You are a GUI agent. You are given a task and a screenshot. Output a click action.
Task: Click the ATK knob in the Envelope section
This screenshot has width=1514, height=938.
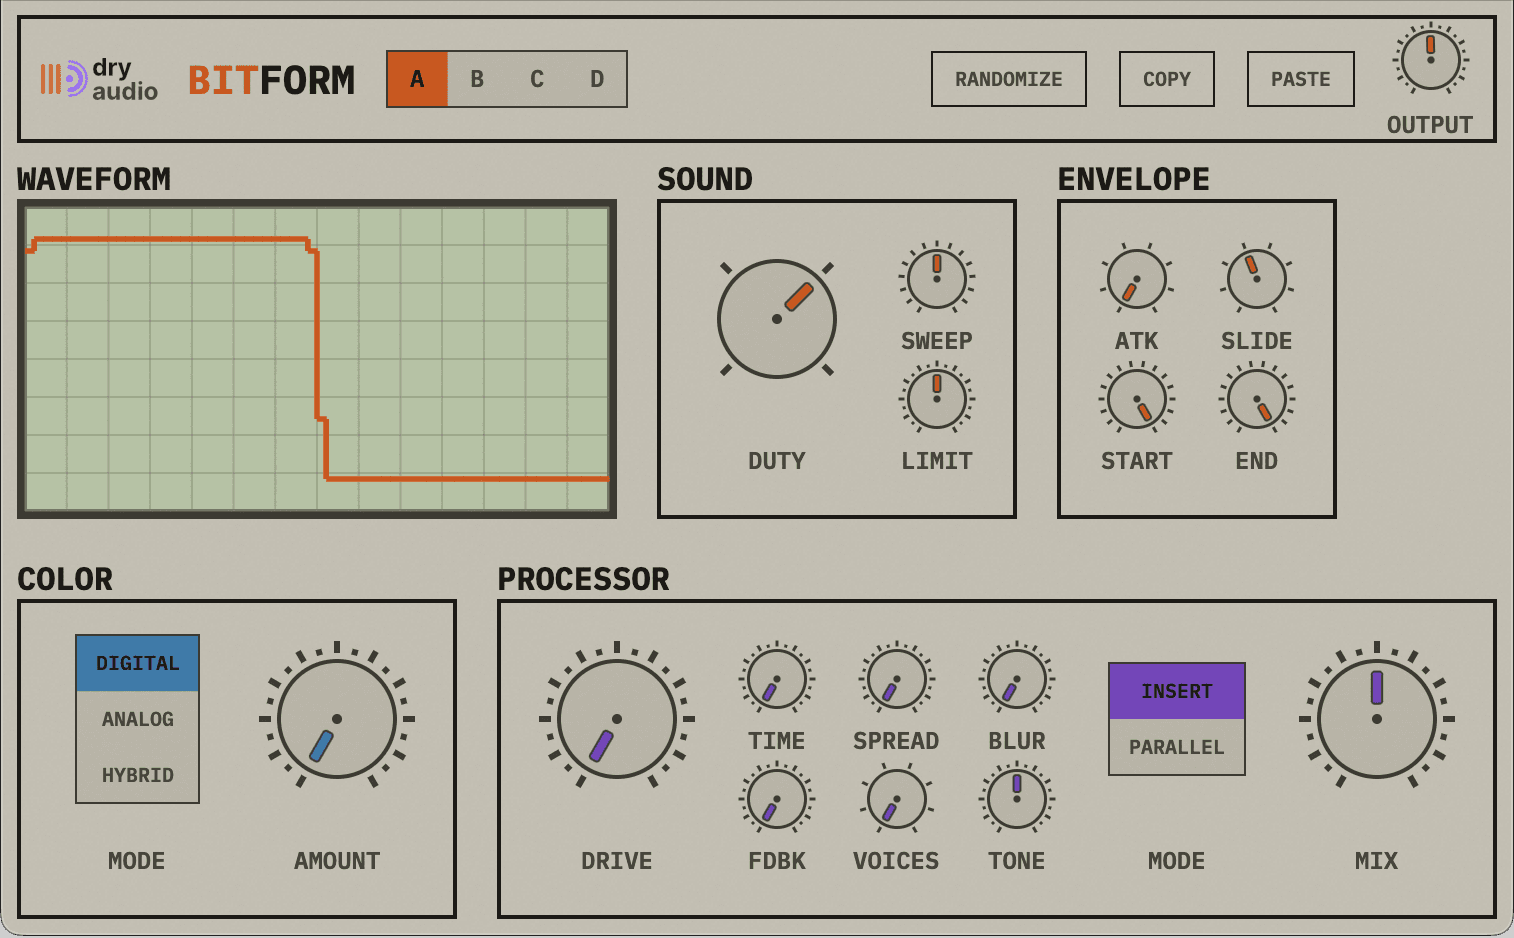[1136, 280]
